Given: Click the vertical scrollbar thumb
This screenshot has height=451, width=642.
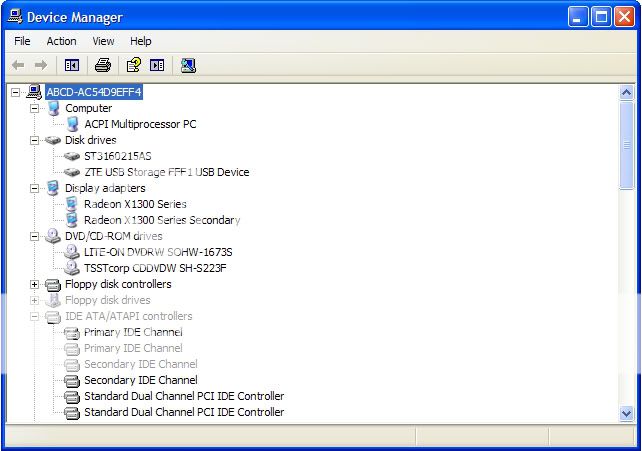Looking at the screenshot, I should click(626, 145).
